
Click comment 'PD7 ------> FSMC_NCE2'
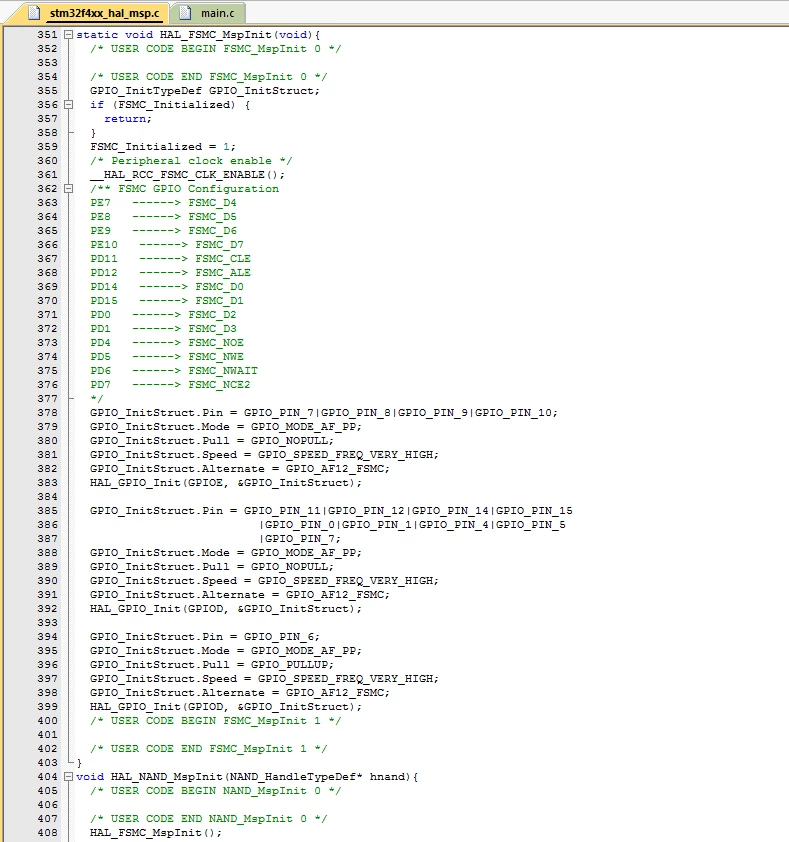pyautogui.click(x=170, y=384)
